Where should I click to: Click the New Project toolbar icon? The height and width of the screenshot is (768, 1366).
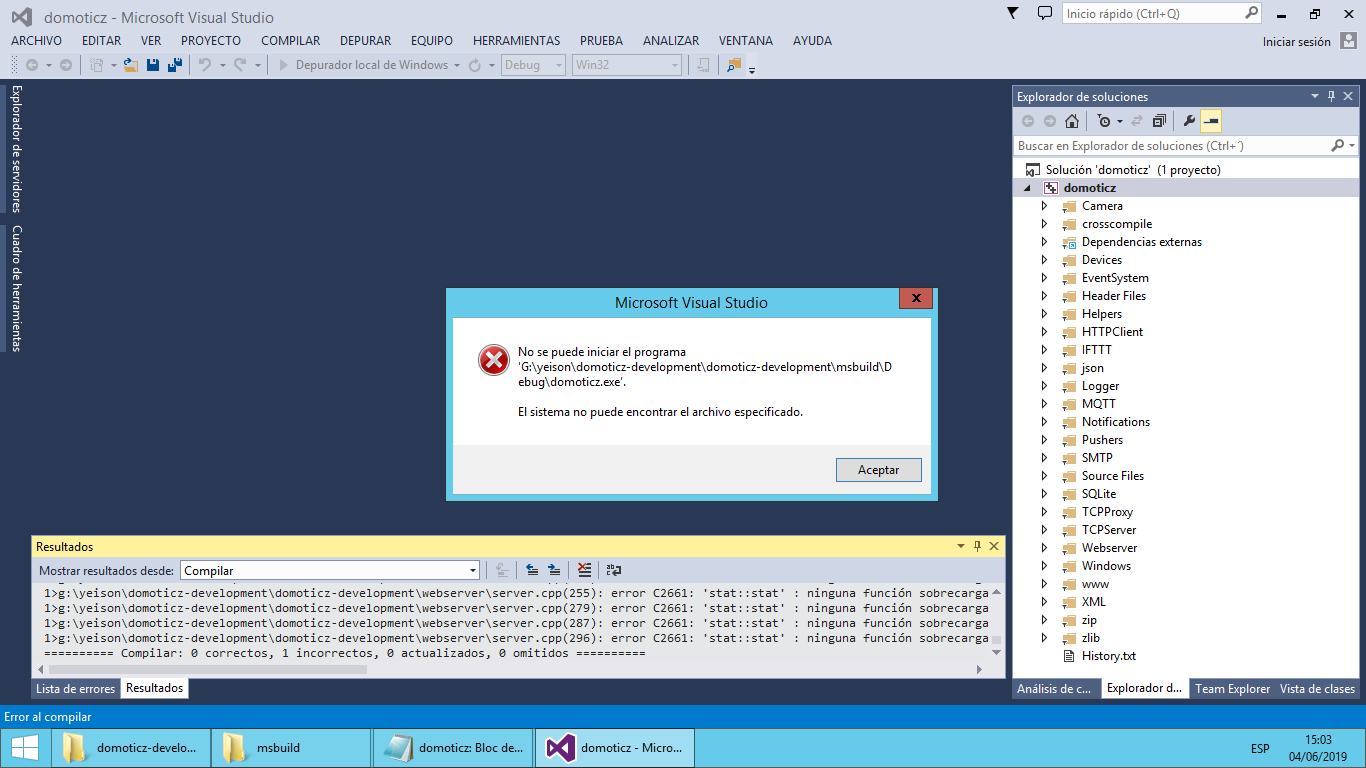tap(97, 65)
